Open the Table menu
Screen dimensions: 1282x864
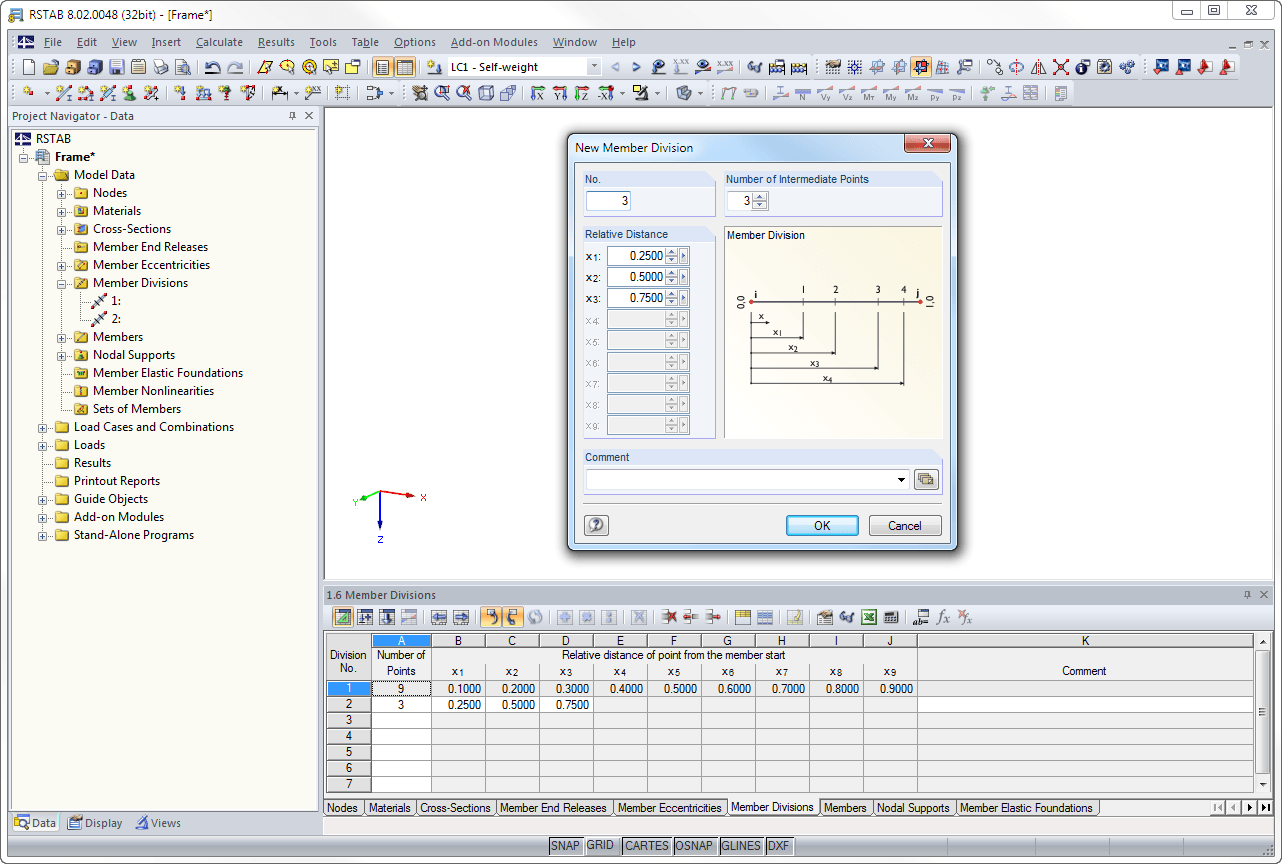pyautogui.click(x=364, y=42)
